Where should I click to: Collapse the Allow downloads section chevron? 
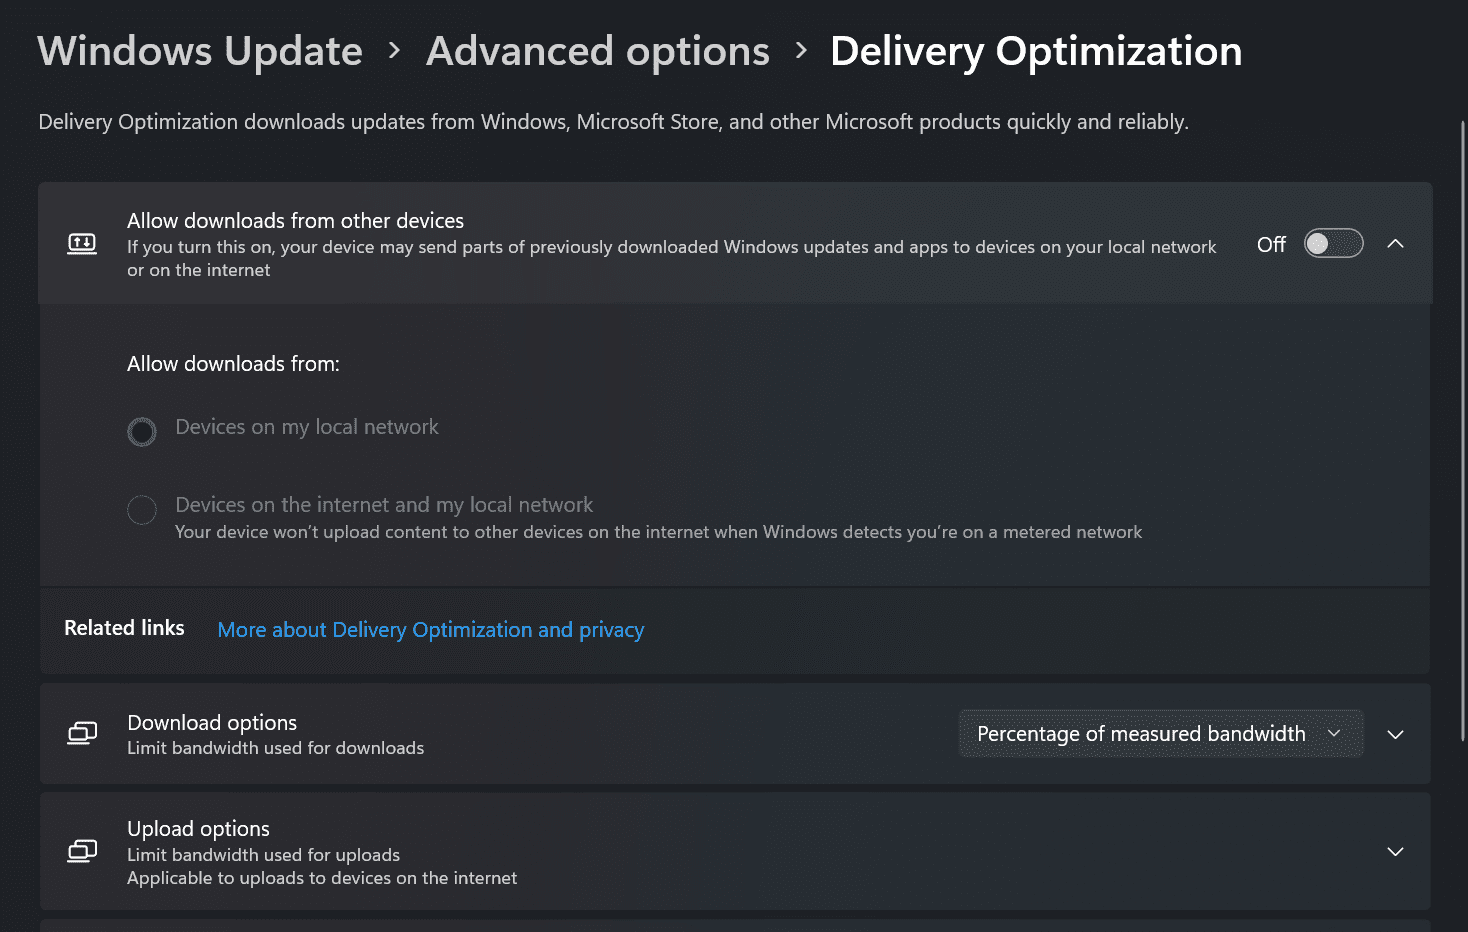tap(1395, 243)
